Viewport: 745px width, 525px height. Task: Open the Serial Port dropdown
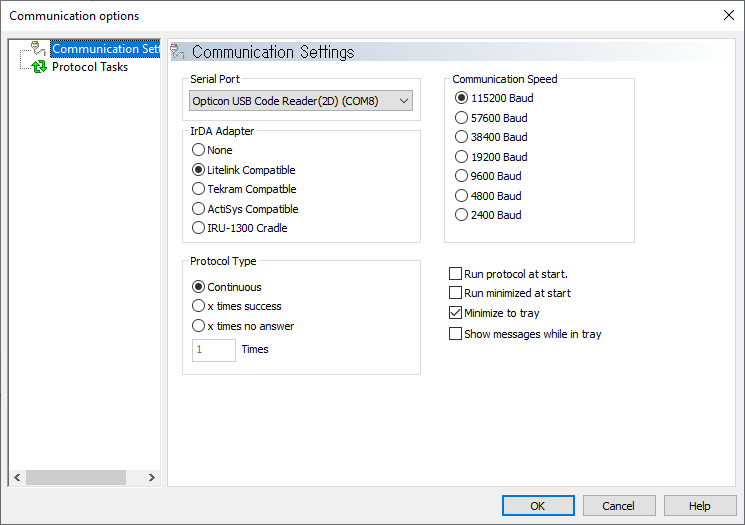click(301, 101)
